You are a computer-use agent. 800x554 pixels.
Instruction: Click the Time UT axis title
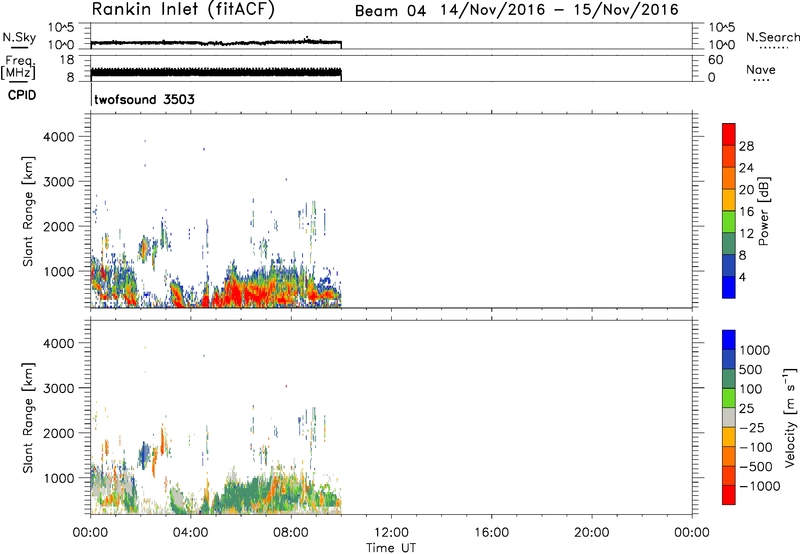coord(391,548)
